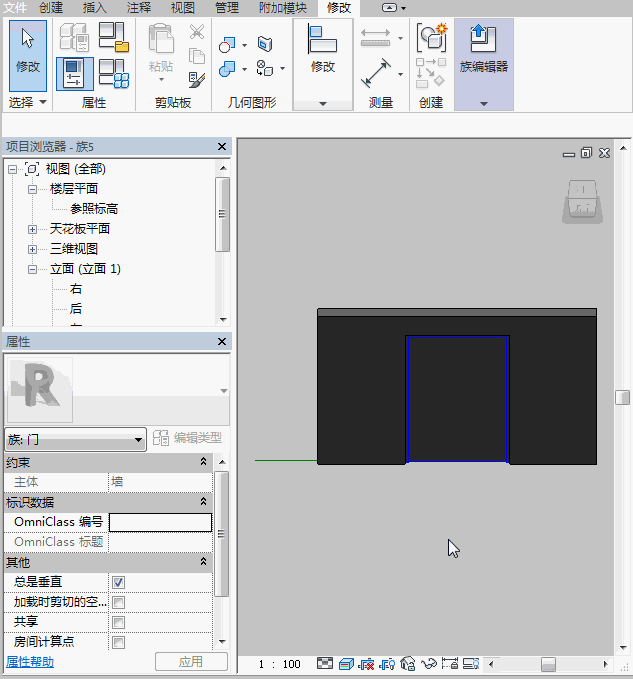This screenshot has height=679, width=633.
Task: Click the Detail Level icon
Action: pyautogui.click(x=325, y=664)
